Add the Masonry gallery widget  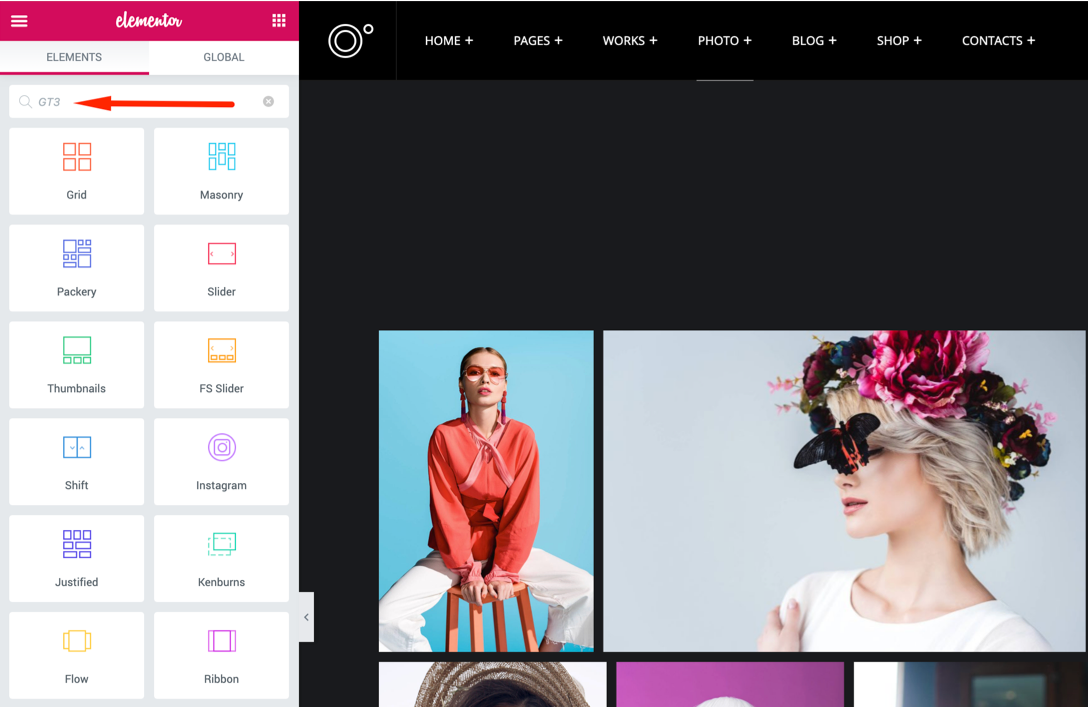coord(222,171)
